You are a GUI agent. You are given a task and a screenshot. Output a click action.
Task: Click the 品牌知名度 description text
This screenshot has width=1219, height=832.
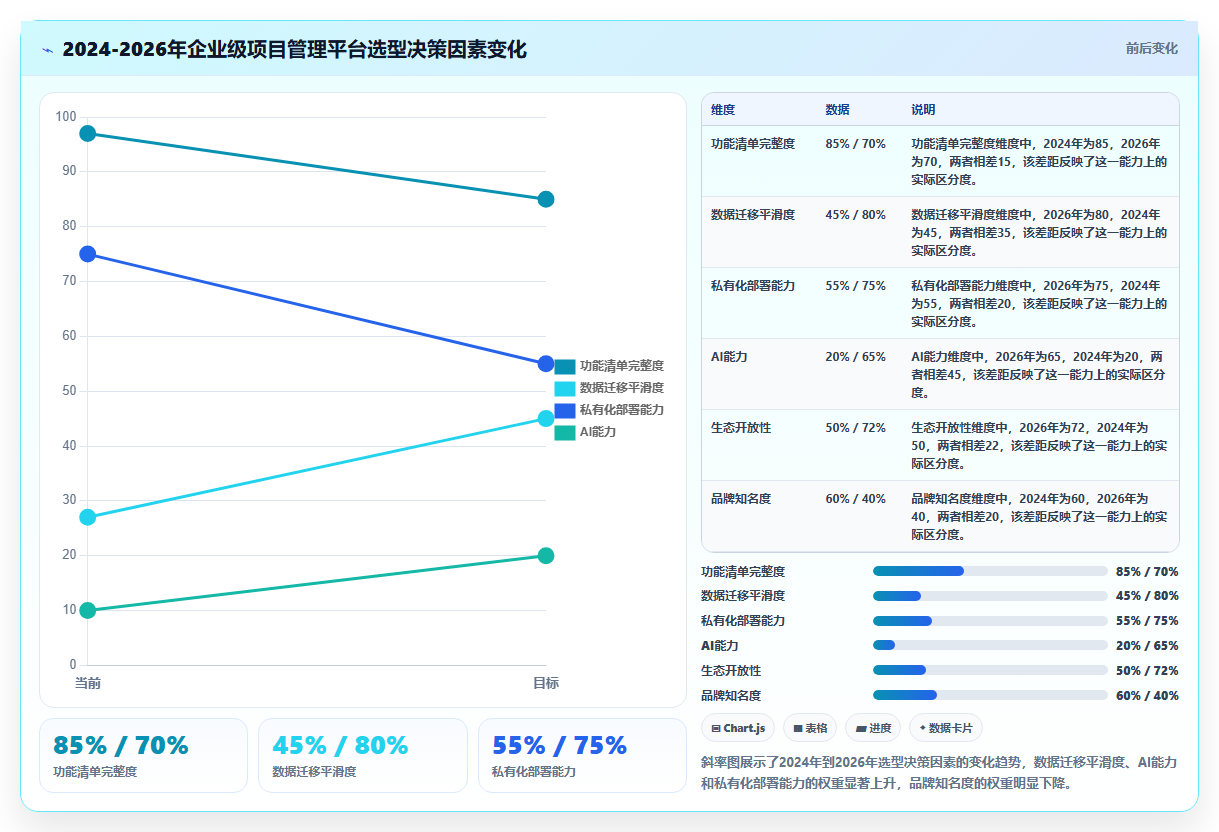(x=1039, y=517)
